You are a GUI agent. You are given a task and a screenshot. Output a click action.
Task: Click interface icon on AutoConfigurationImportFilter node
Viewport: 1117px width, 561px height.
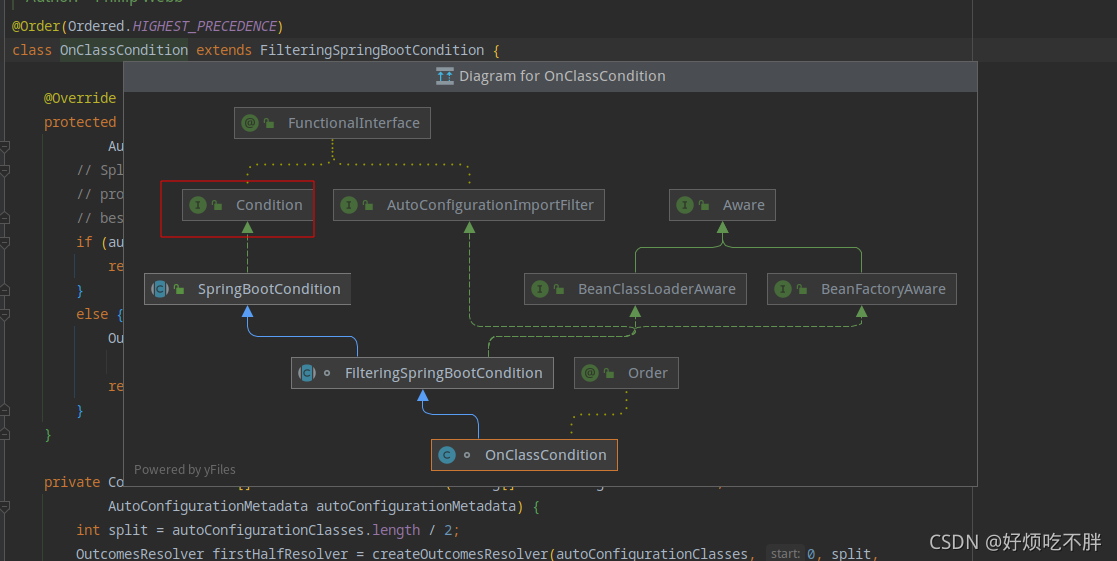[349, 205]
